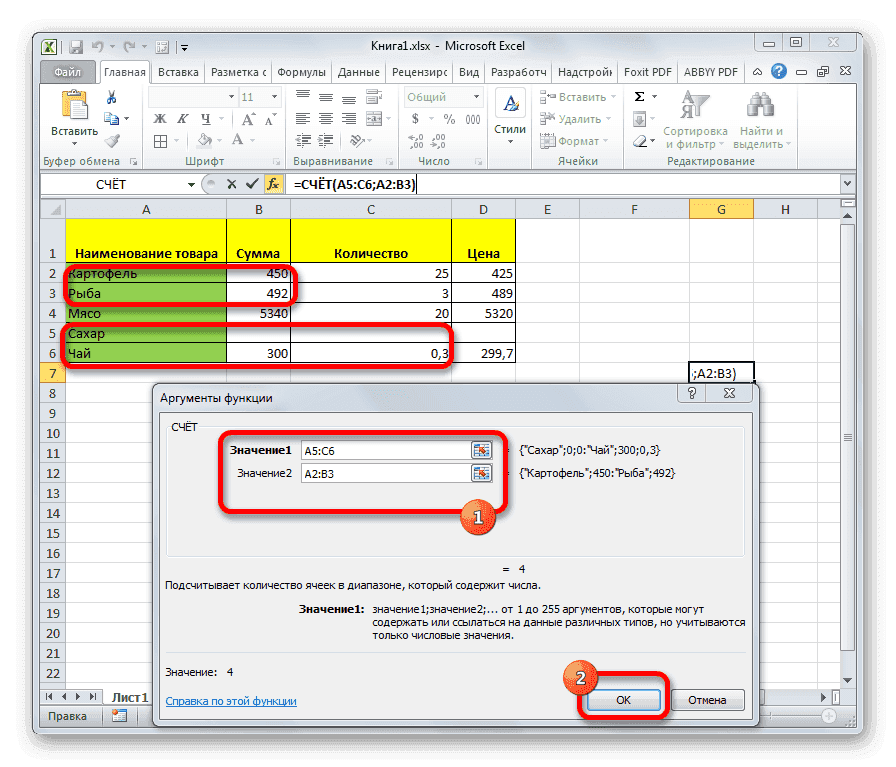Switch to the Формулы ribbon tab
Viewport: 896px width, 767px height.
coord(303,71)
